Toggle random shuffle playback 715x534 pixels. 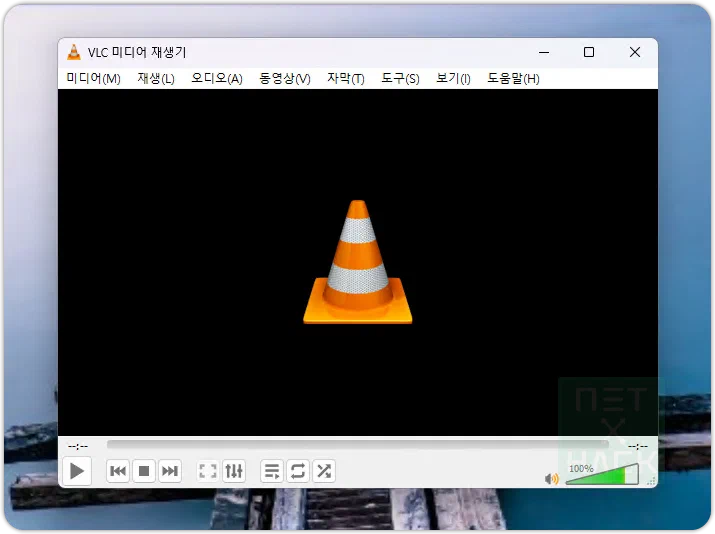tap(324, 471)
